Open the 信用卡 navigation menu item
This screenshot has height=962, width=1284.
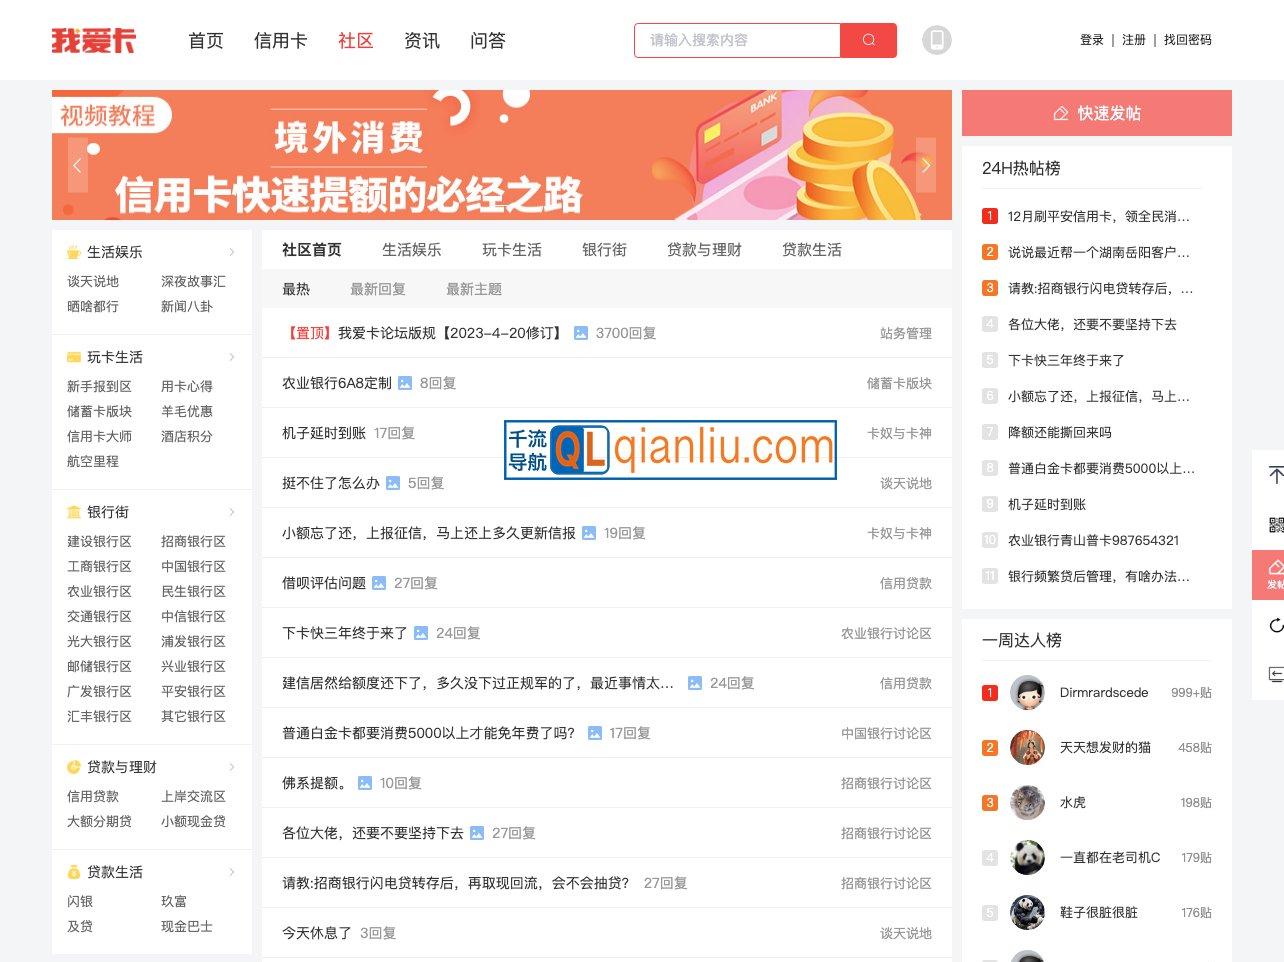click(x=280, y=41)
